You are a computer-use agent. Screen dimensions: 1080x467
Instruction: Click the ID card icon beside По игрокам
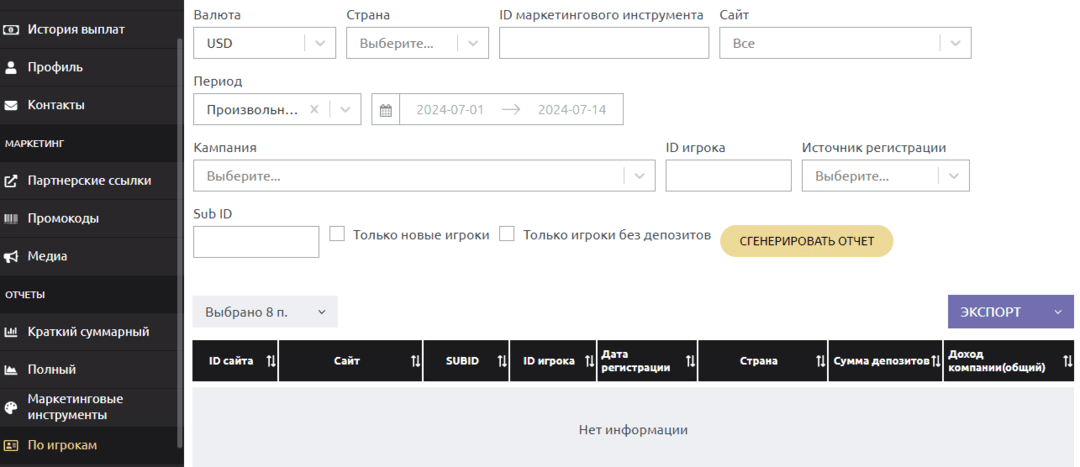click(x=11, y=446)
